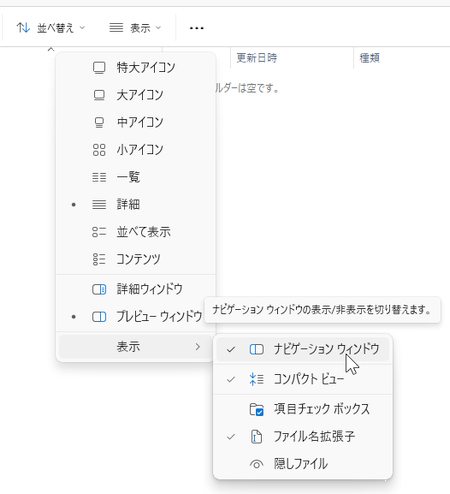Open the 並べ替え sort dropdown

click(51, 28)
